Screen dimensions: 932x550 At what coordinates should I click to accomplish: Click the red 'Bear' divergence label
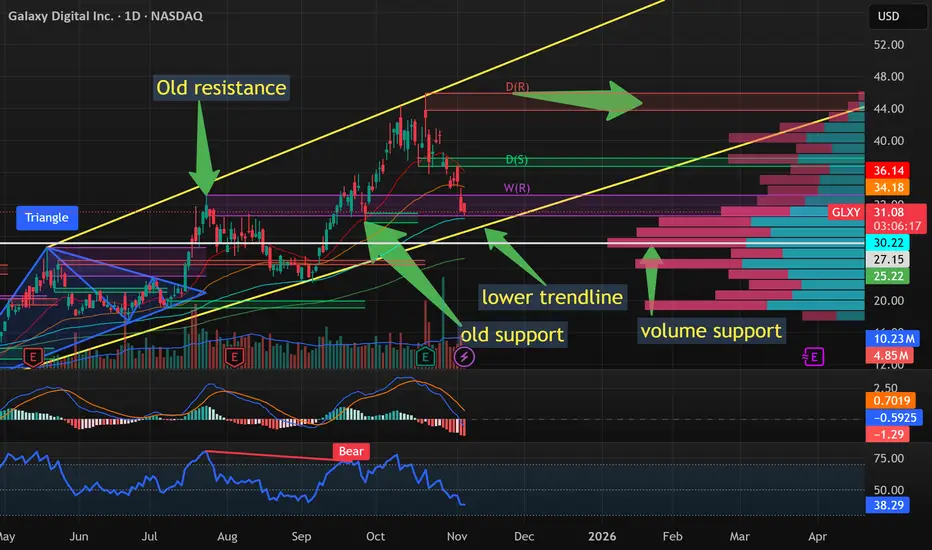tap(351, 451)
